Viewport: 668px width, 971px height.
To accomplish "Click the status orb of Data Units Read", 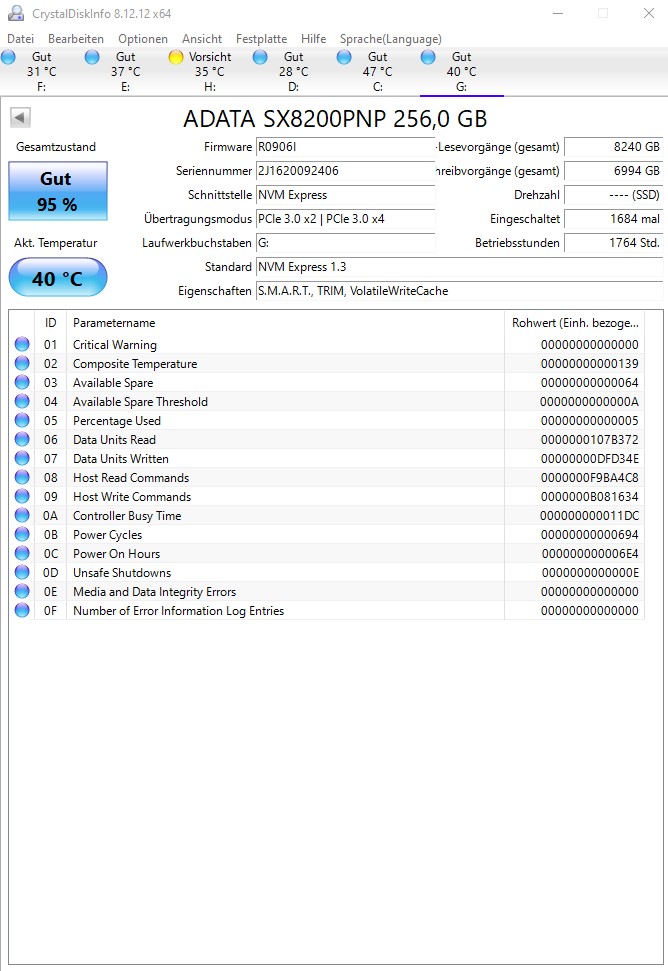I will click(22, 439).
